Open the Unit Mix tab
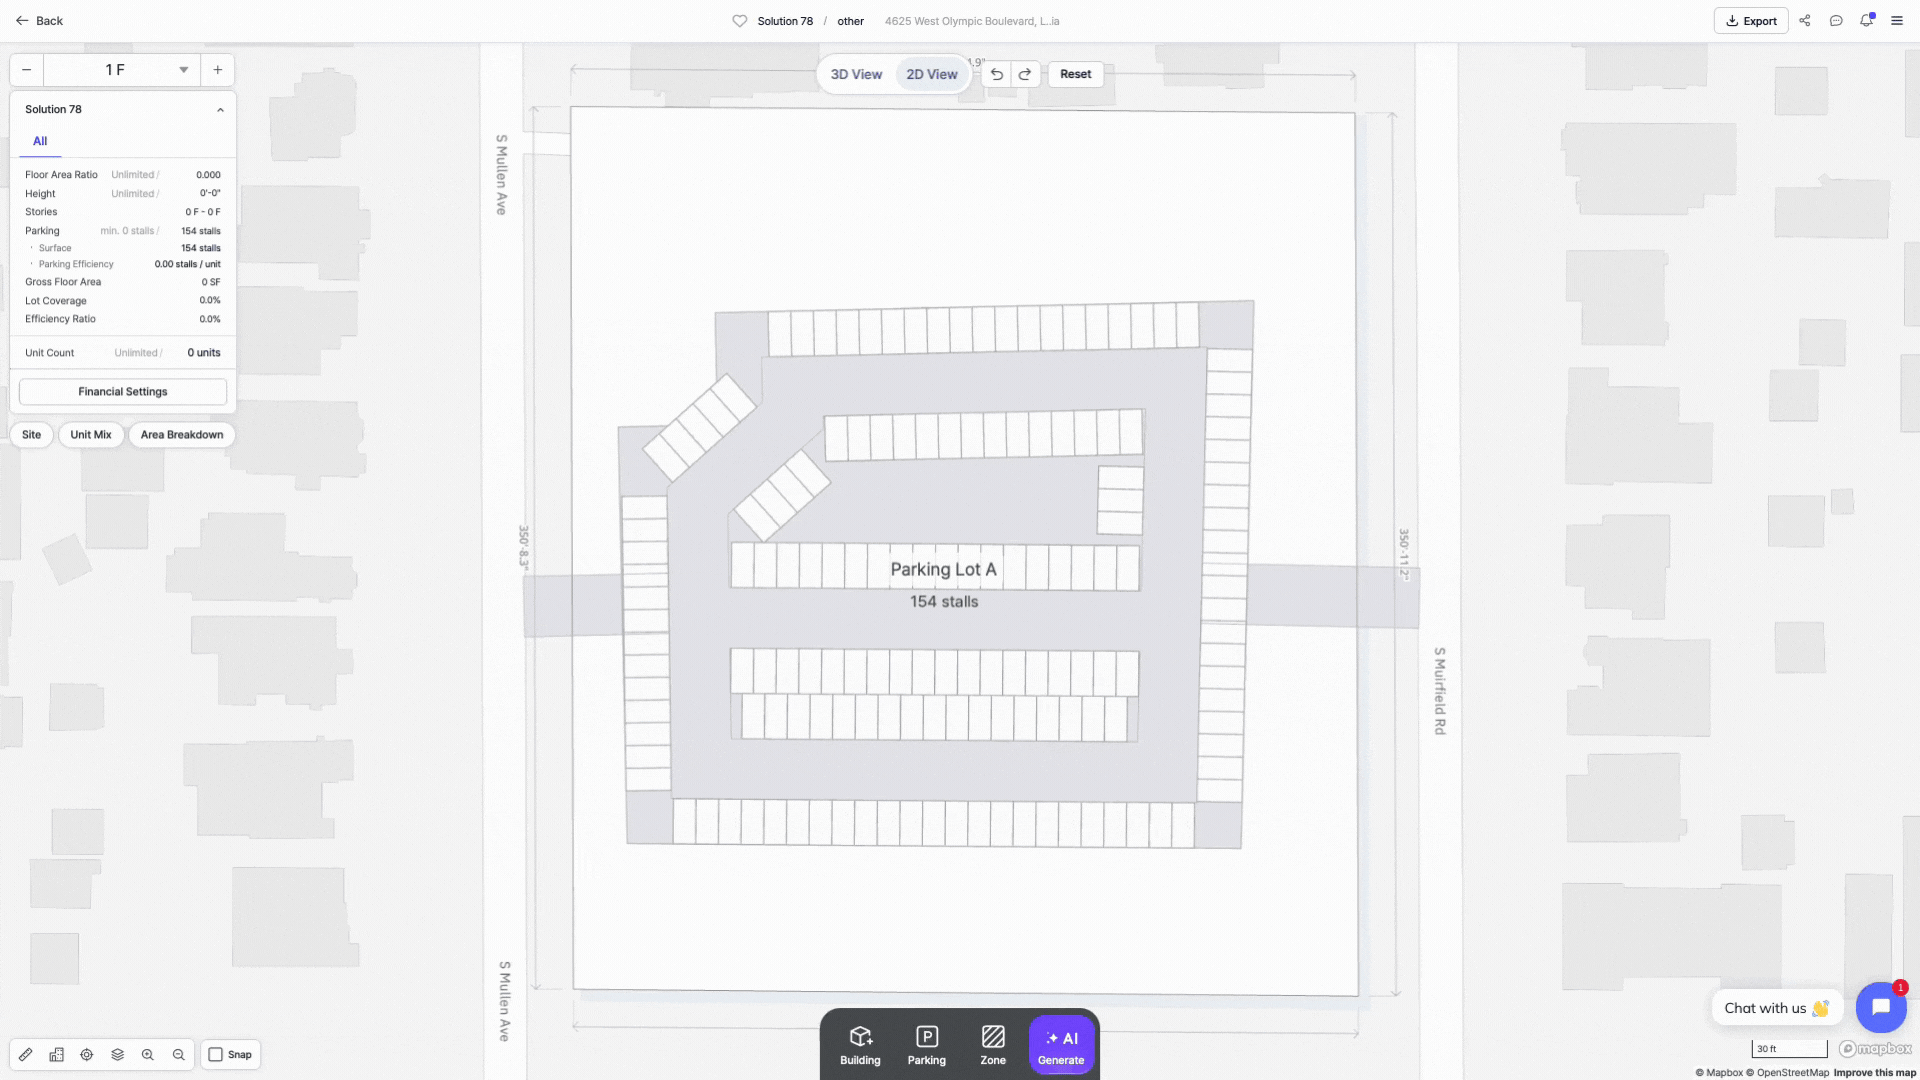Image resolution: width=1920 pixels, height=1080 pixels. (91, 435)
